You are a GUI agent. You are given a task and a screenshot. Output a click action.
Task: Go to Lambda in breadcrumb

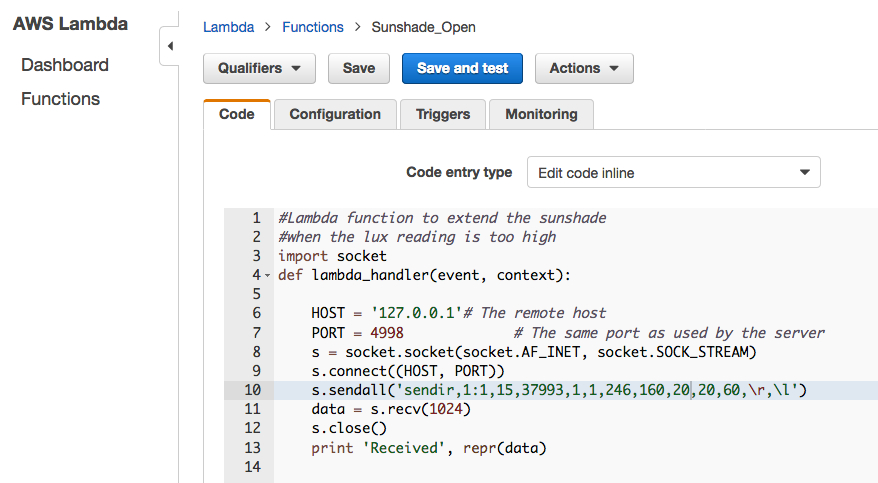(x=228, y=27)
